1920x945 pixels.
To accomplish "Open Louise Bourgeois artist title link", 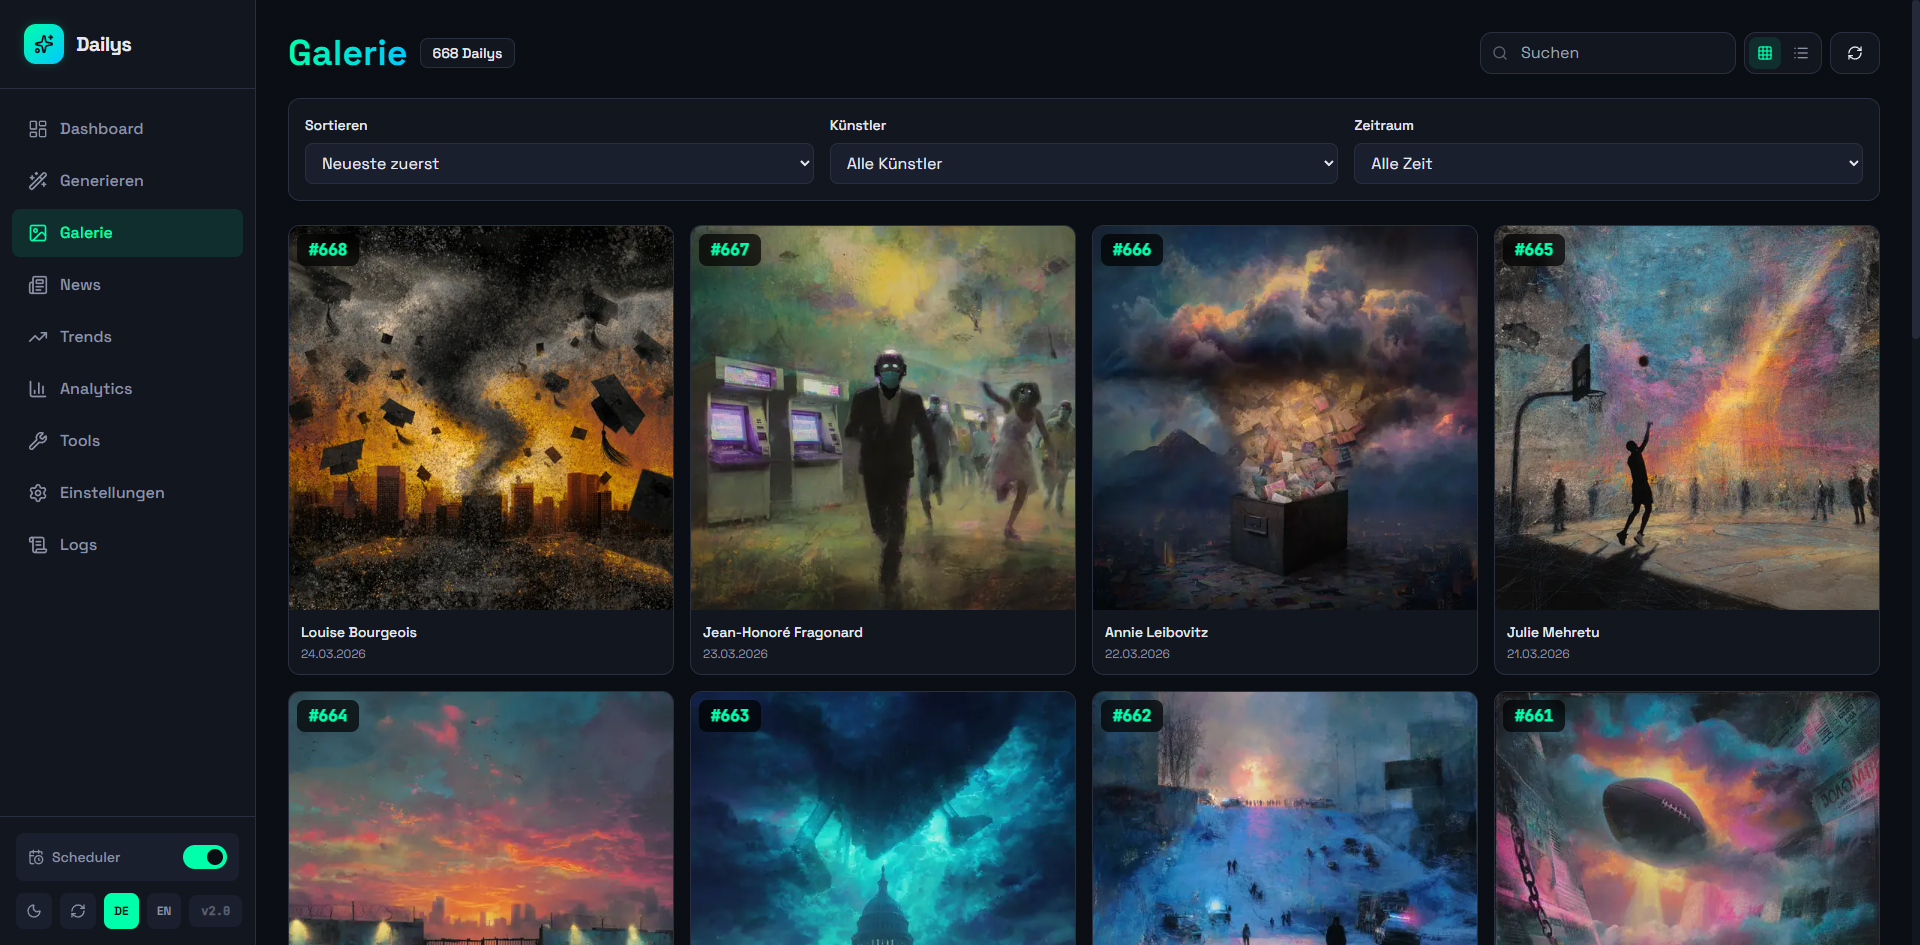I will point(359,632).
